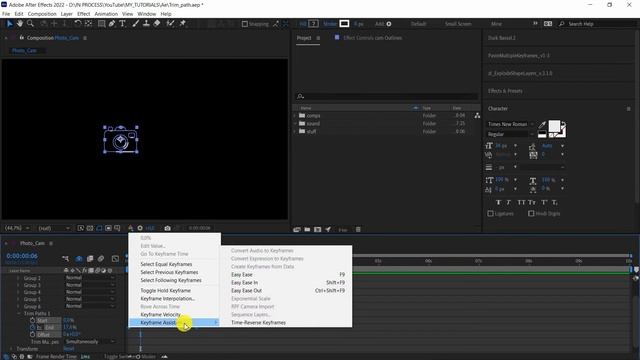Click the eyedropper in Character panel
Screen dimensions: 640x360
tap(542, 124)
